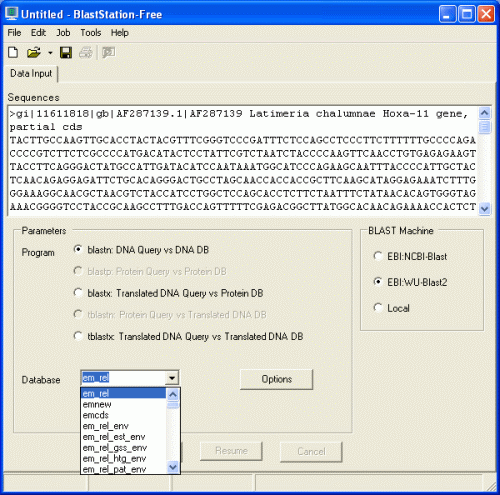Select tblastx Translated DNA Query option
Image resolution: width=500 pixels, height=495 pixels.
tap(188, 336)
